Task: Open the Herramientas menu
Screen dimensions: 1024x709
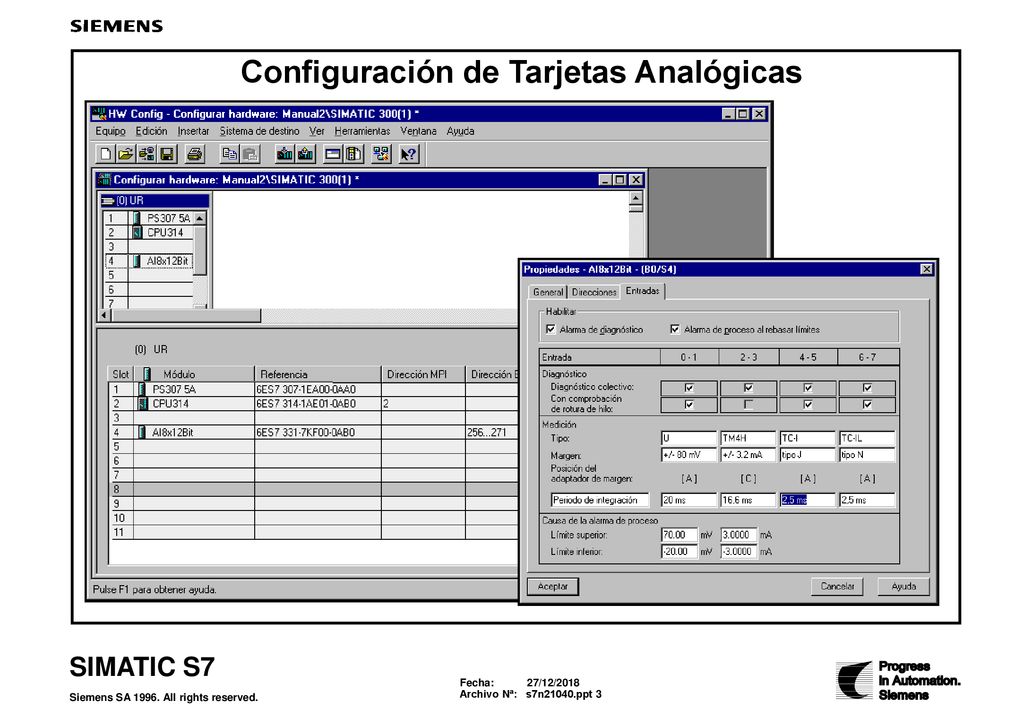Action: [x=362, y=131]
